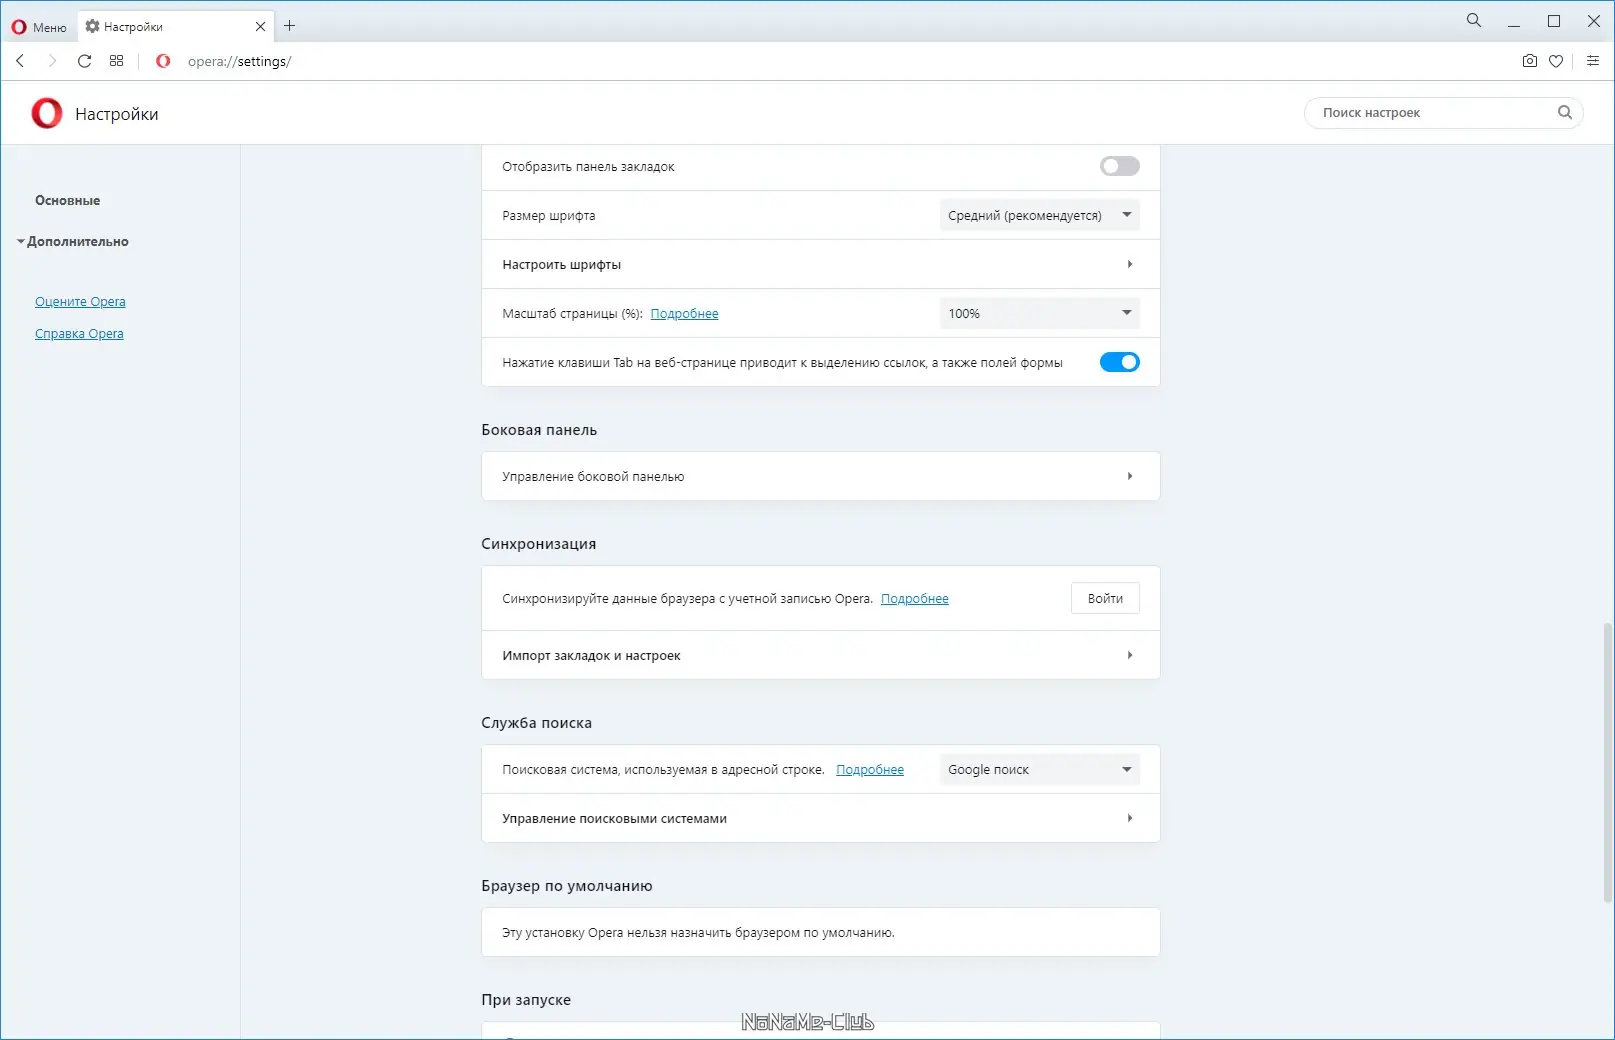
Task: Open the page zoom 100% dropdown
Action: pyautogui.click(x=1039, y=313)
